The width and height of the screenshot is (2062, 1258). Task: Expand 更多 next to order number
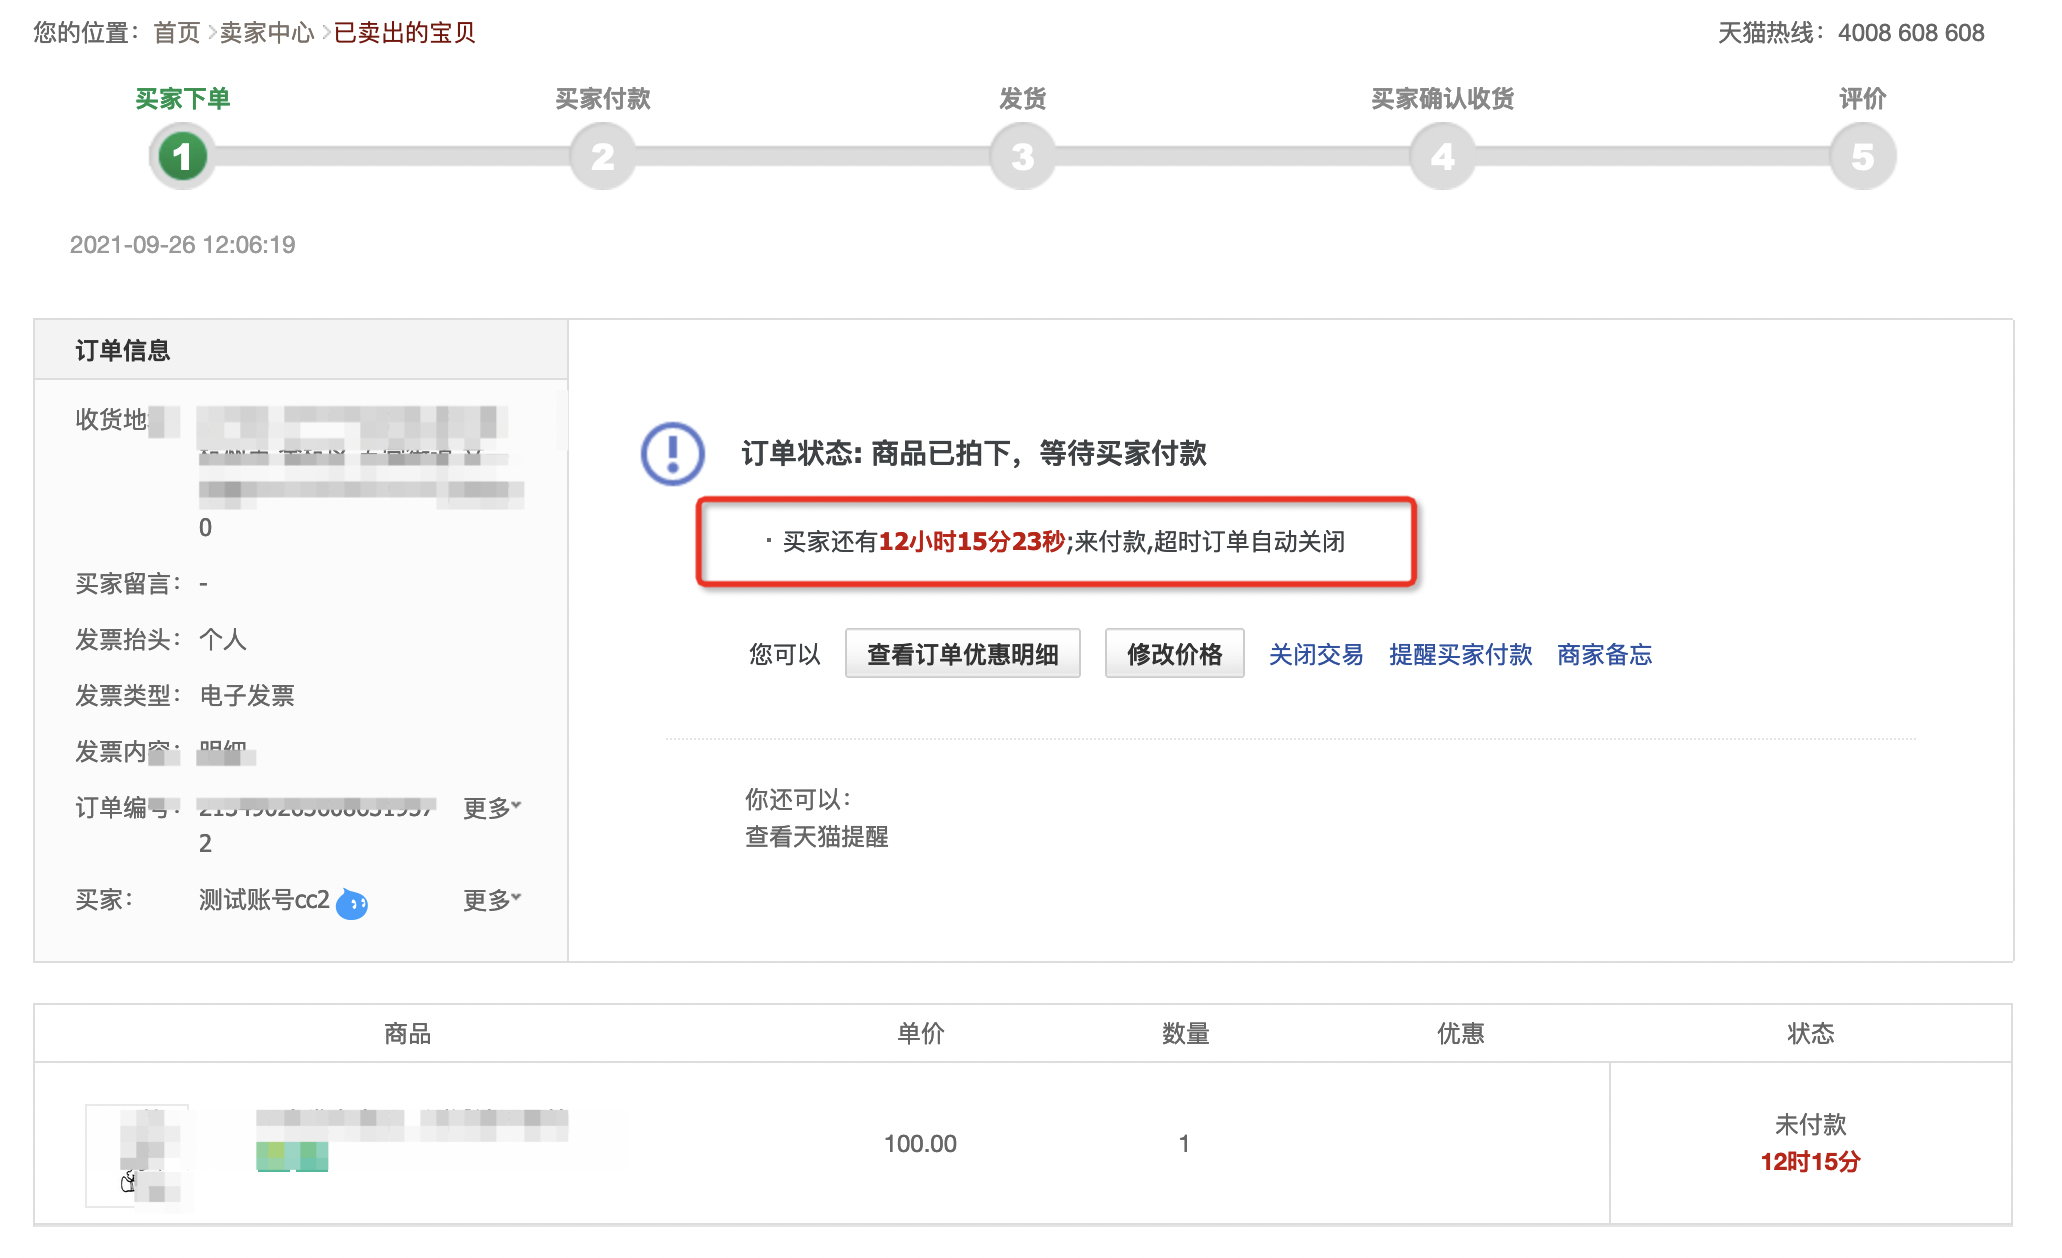[492, 807]
